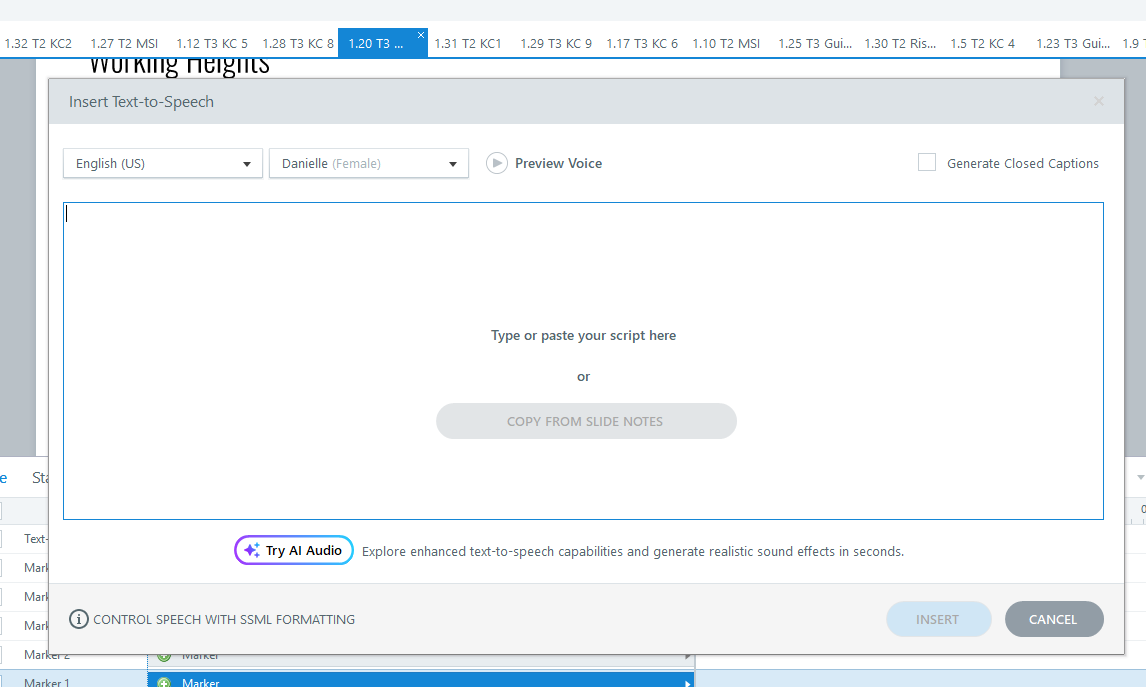Click the CANCEL button
This screenshot has width=1146, height=687.
(1054, 619)
